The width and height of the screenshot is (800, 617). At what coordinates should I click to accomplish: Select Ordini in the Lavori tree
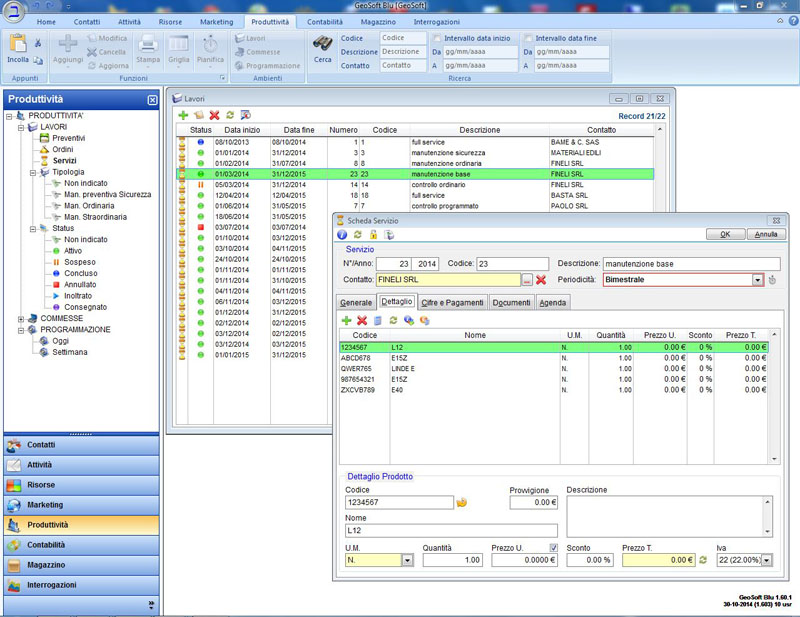click(62, 149)
